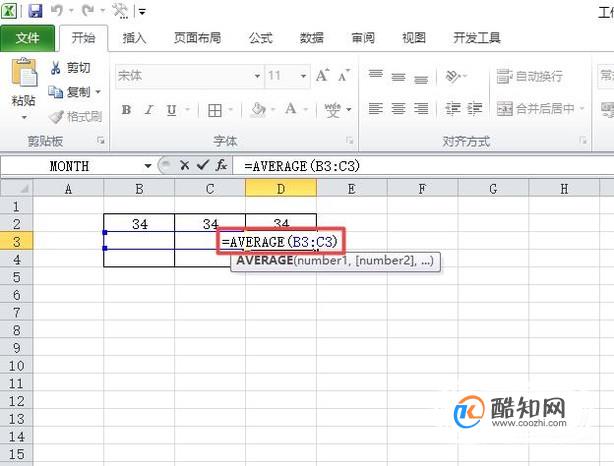This screenshot has height=466, width=614.
Task: Click the Top Align icon
Action: point(376,74)
